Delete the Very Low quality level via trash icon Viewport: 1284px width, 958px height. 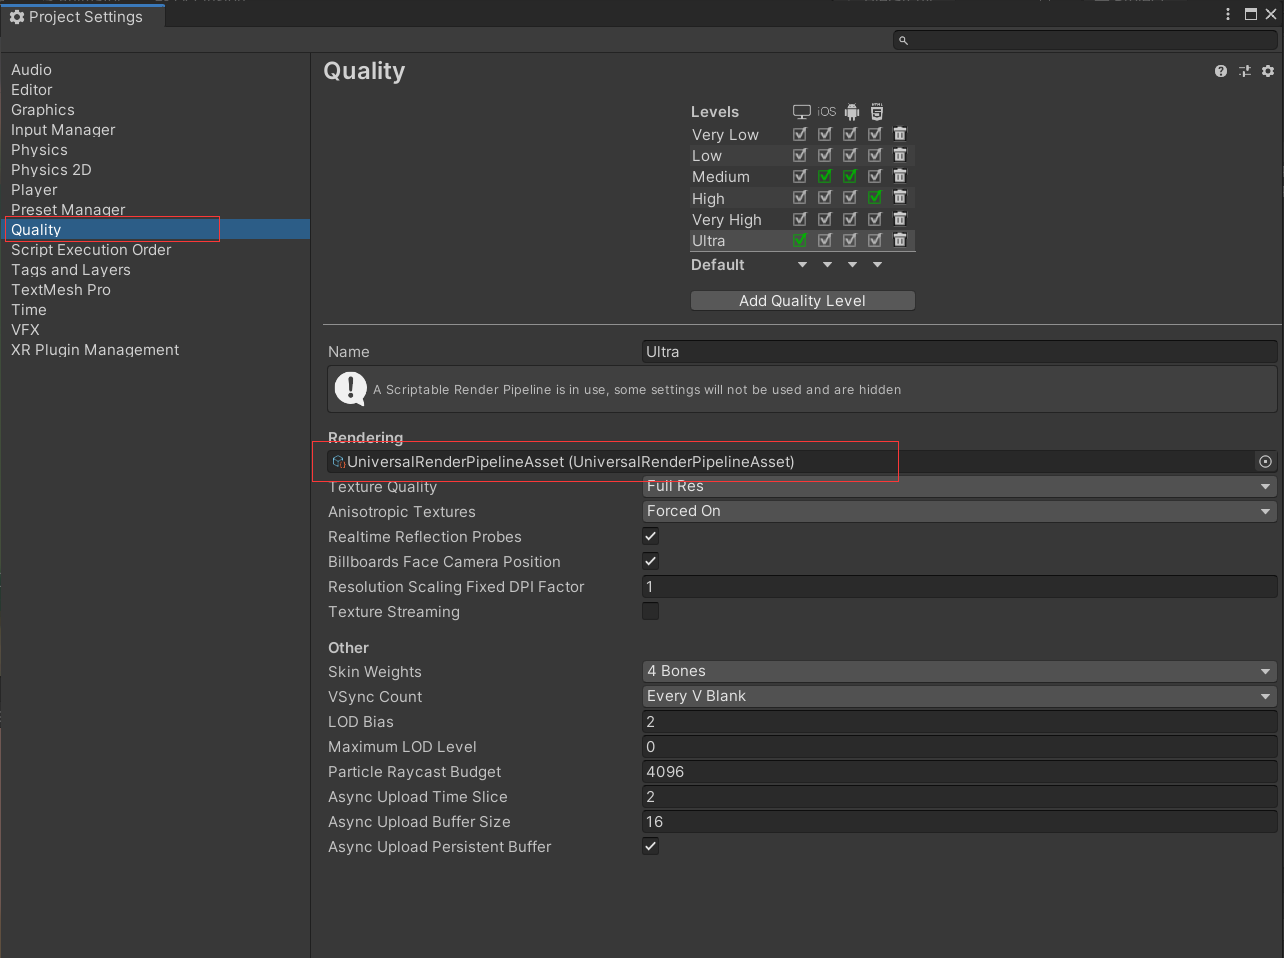(x=899, y=133)
